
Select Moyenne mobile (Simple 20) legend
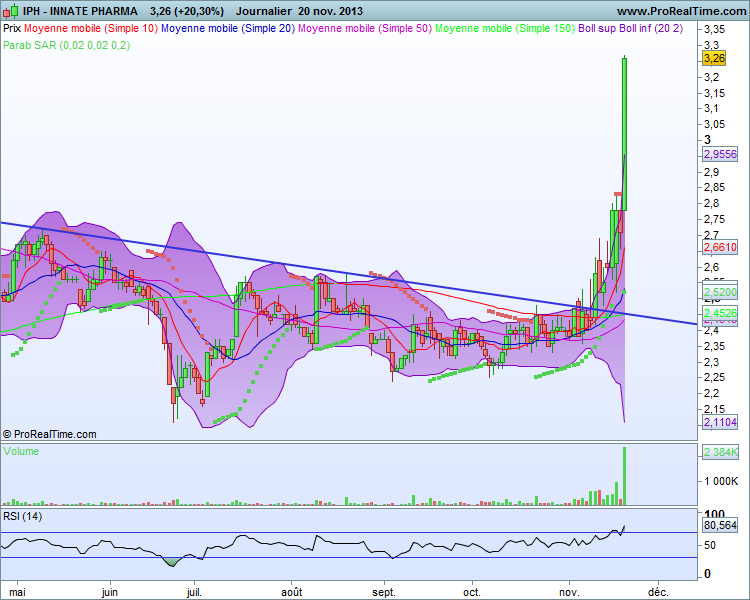tap(228, 28)
